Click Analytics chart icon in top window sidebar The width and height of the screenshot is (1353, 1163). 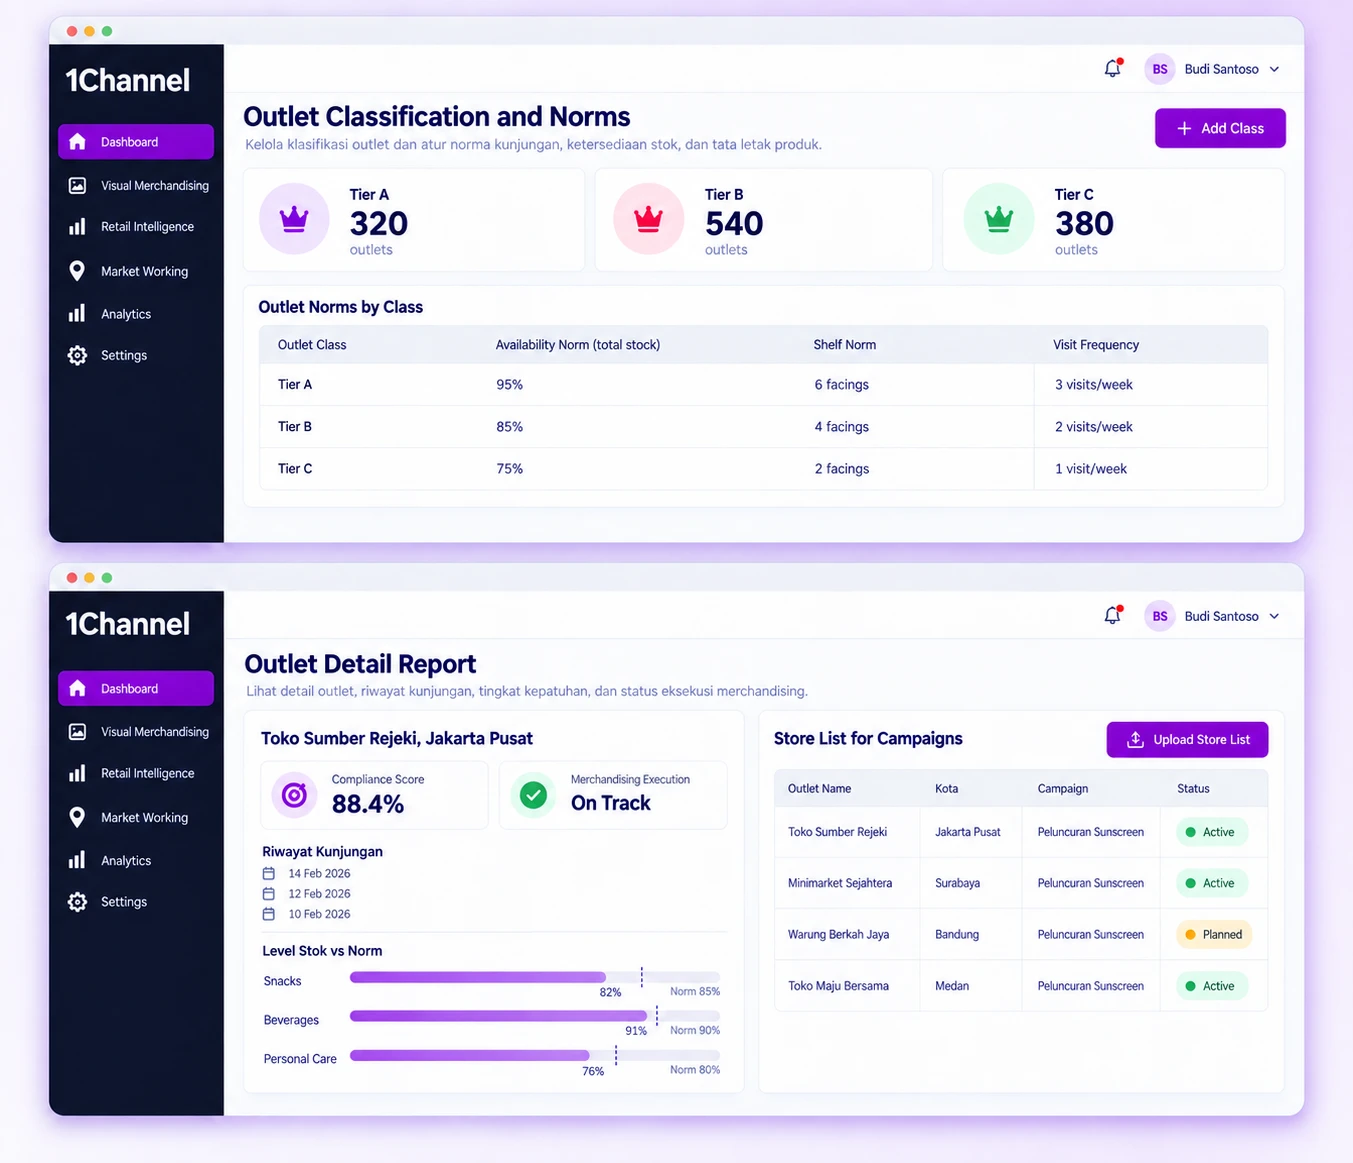(x=77, y=314)
